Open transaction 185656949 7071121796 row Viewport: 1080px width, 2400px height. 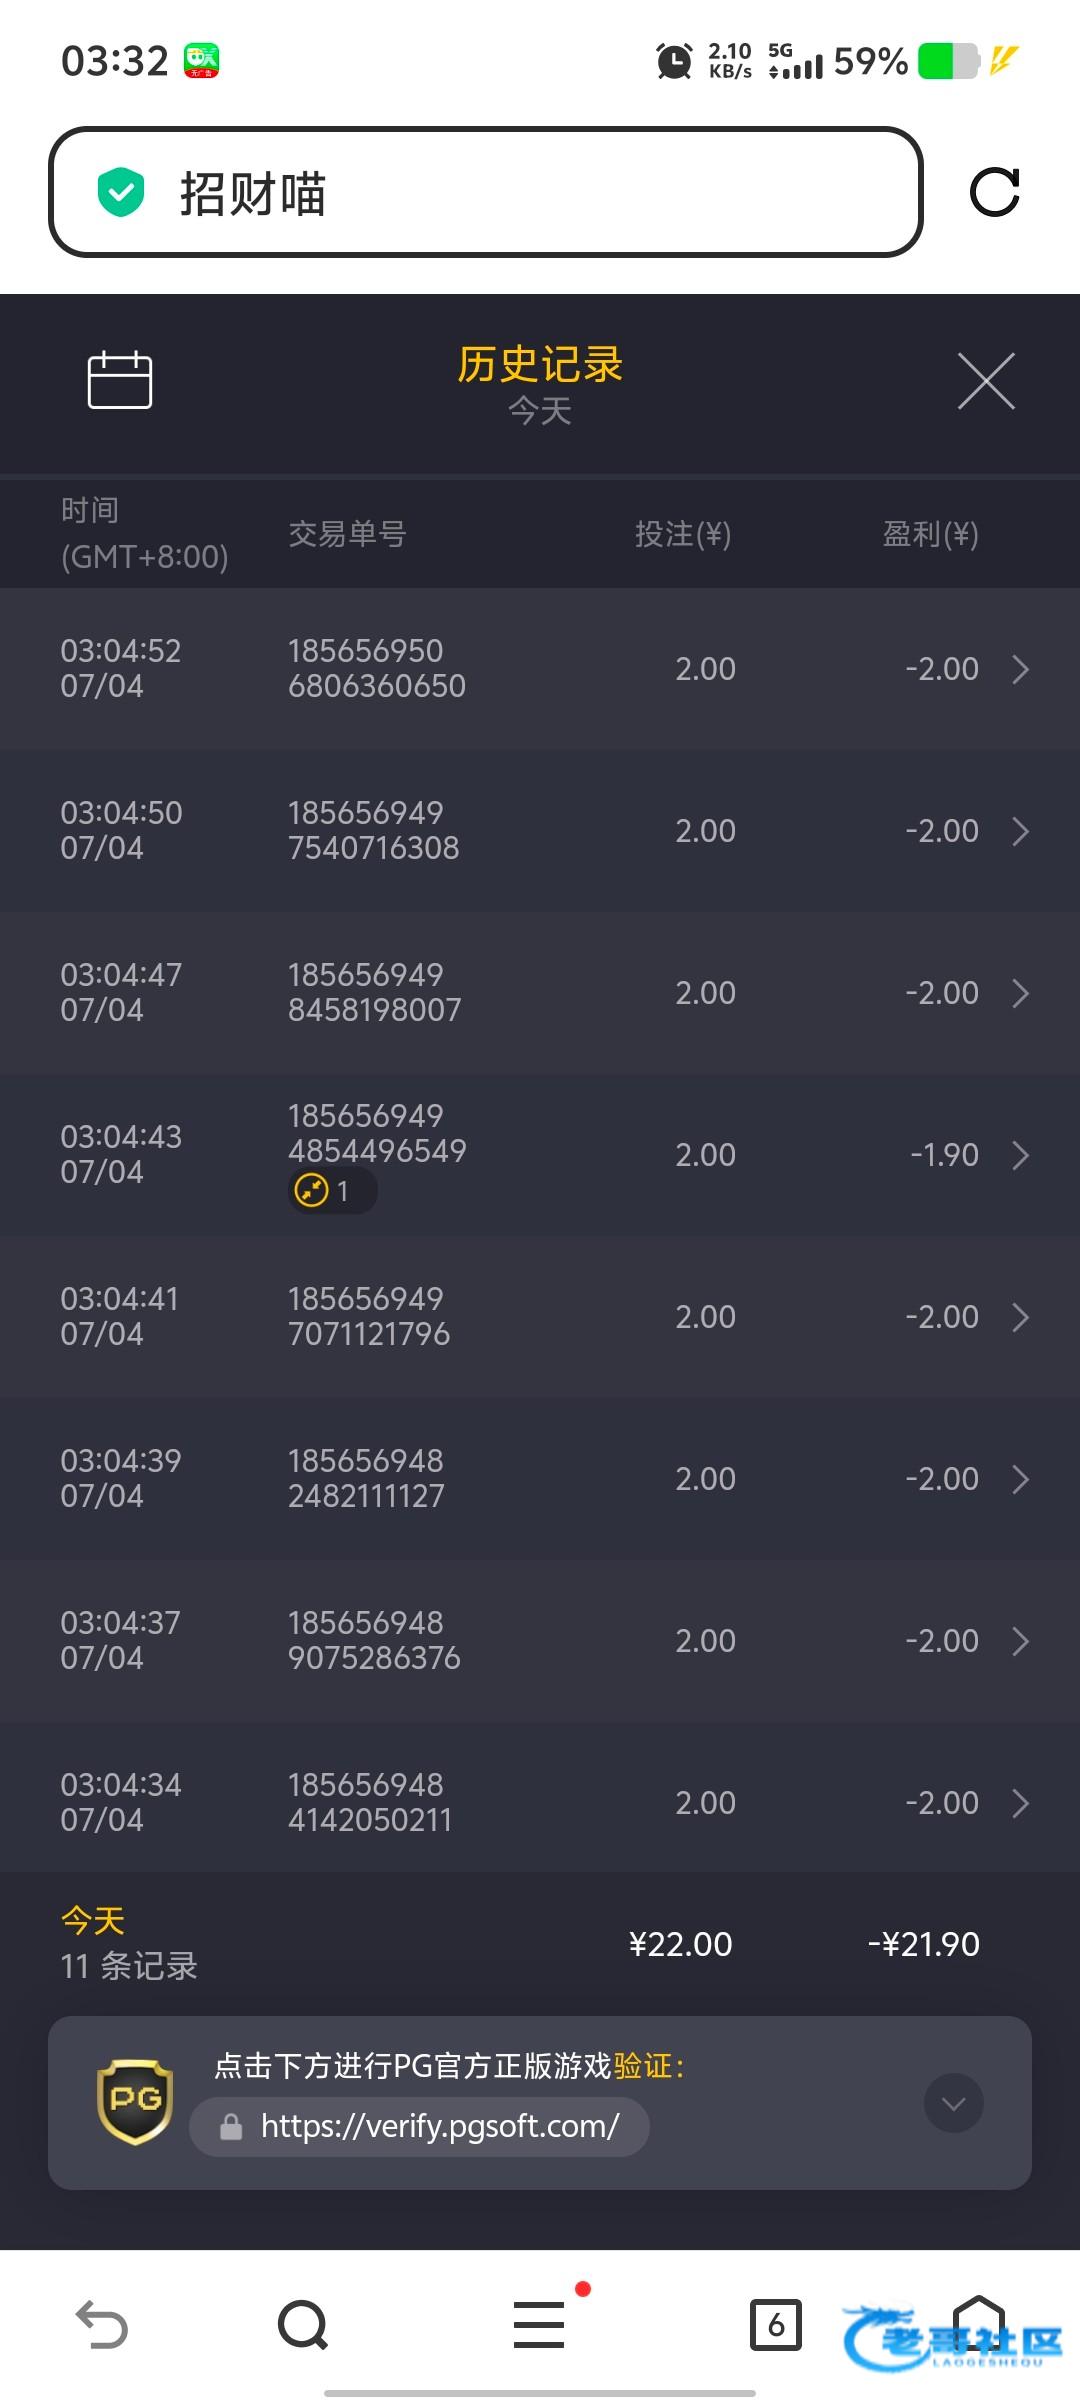(540, 1317)
